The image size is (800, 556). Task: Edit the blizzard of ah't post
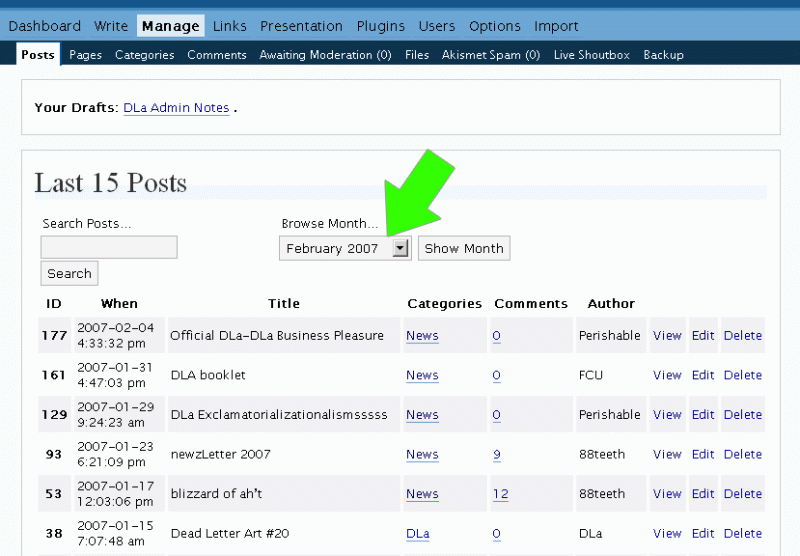click(x=703, y=493)
